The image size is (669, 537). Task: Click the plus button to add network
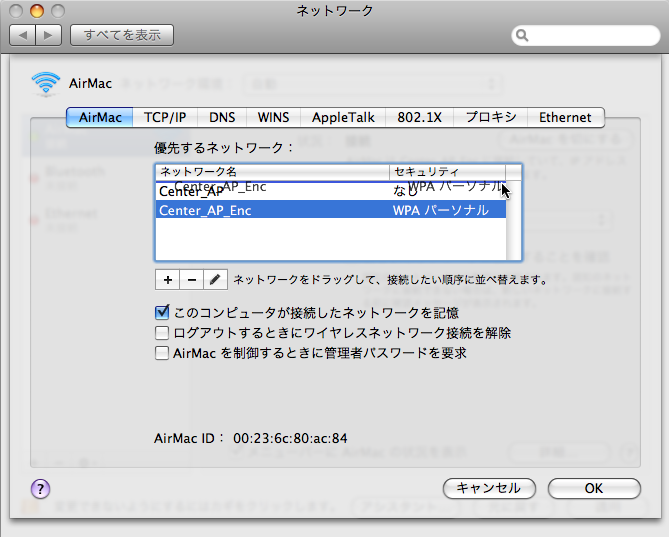[167, 280]
